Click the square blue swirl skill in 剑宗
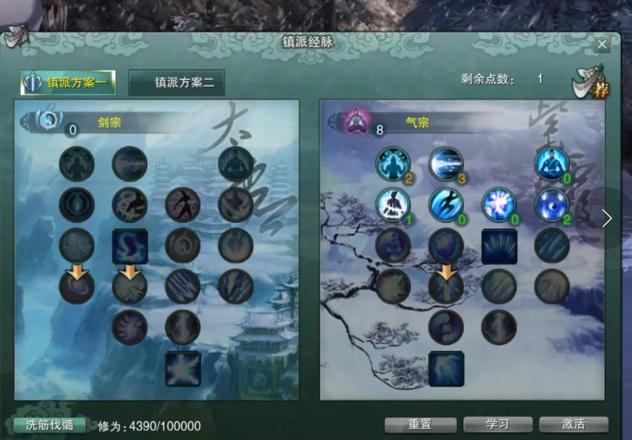The height and width of the screenshot is (440, 632). click(130, 246)
